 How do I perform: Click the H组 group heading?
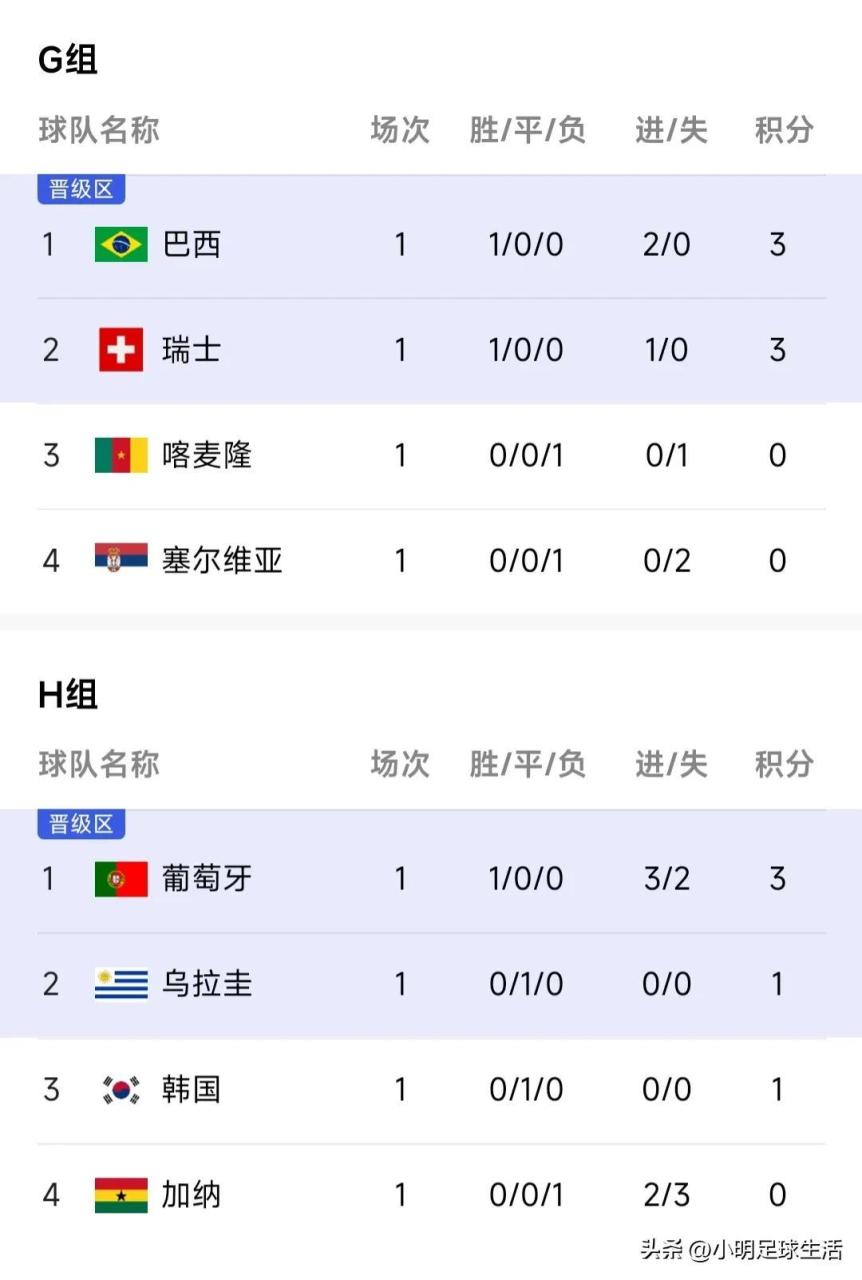68,694
